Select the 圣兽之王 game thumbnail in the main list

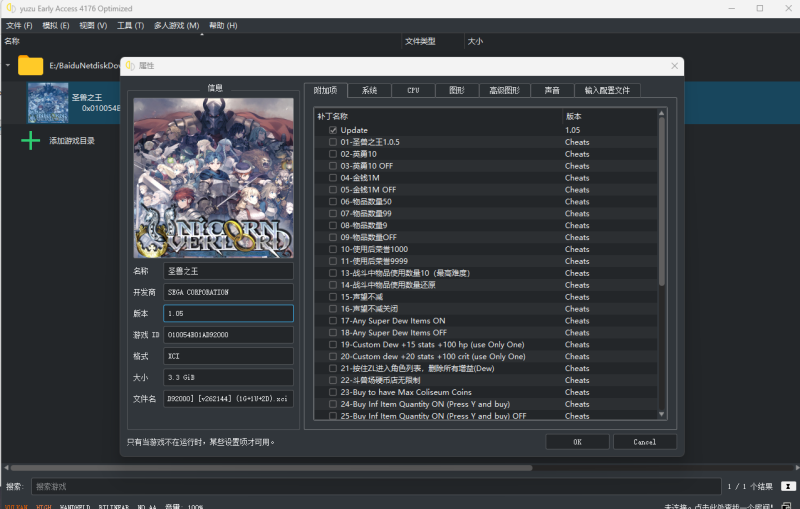pos(48,103)
